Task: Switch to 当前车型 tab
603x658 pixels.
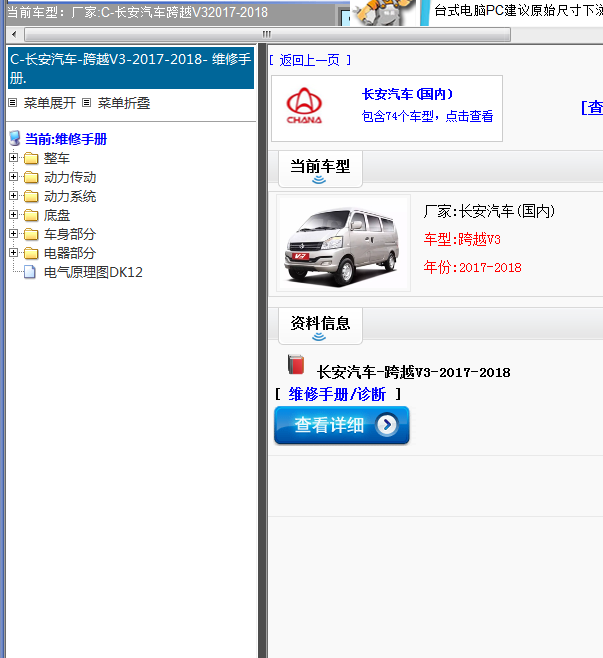Action: click(320, 169)
